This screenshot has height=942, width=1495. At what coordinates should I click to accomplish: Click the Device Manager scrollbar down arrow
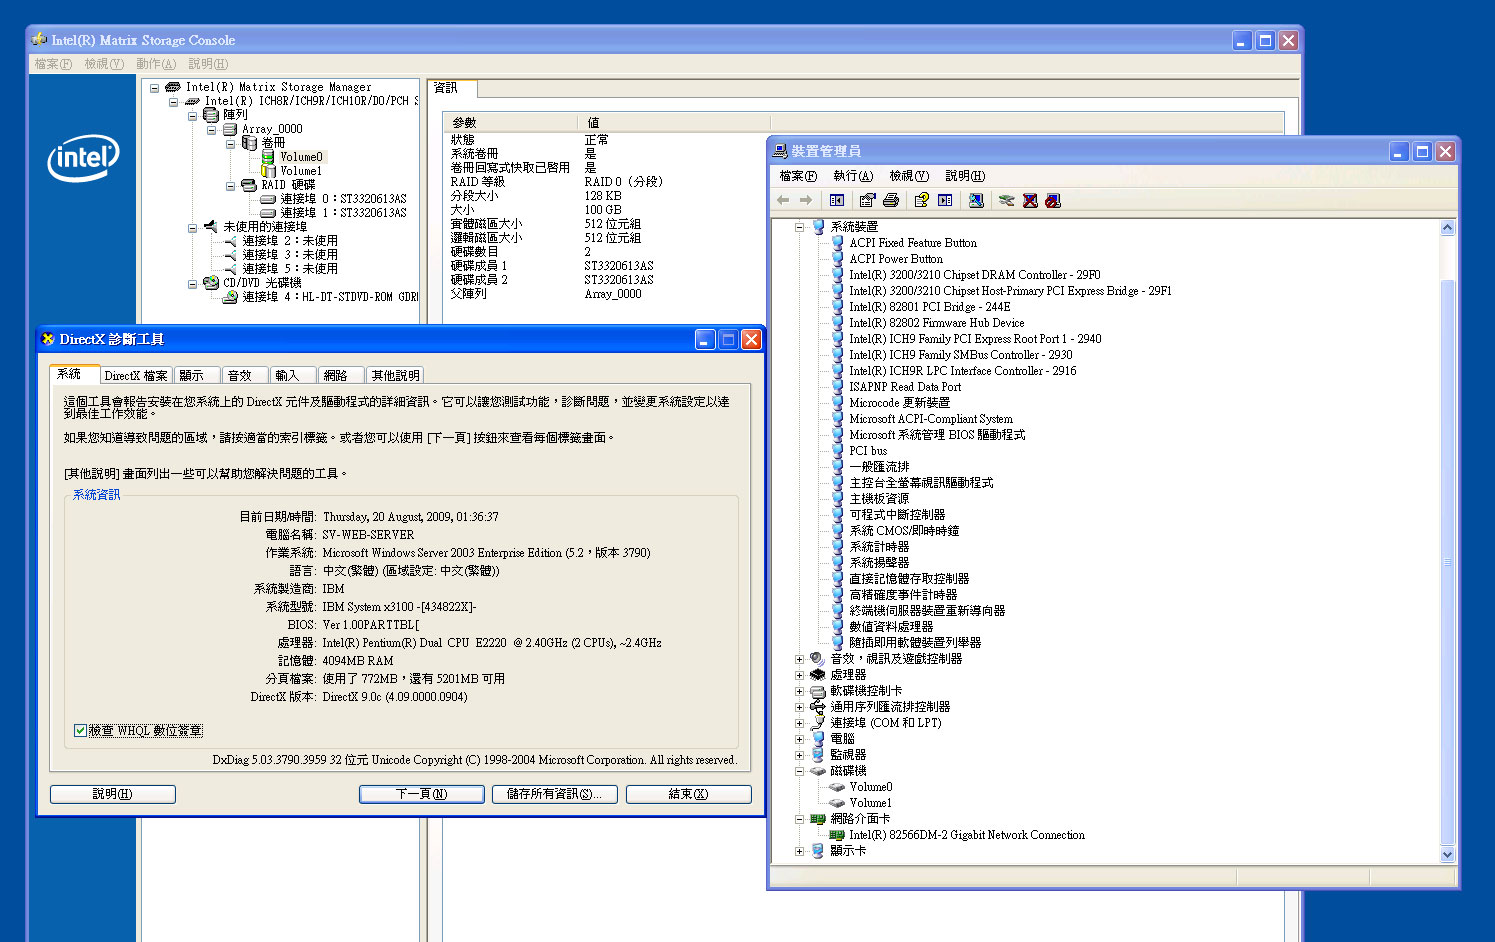[x=1447, y=855]
